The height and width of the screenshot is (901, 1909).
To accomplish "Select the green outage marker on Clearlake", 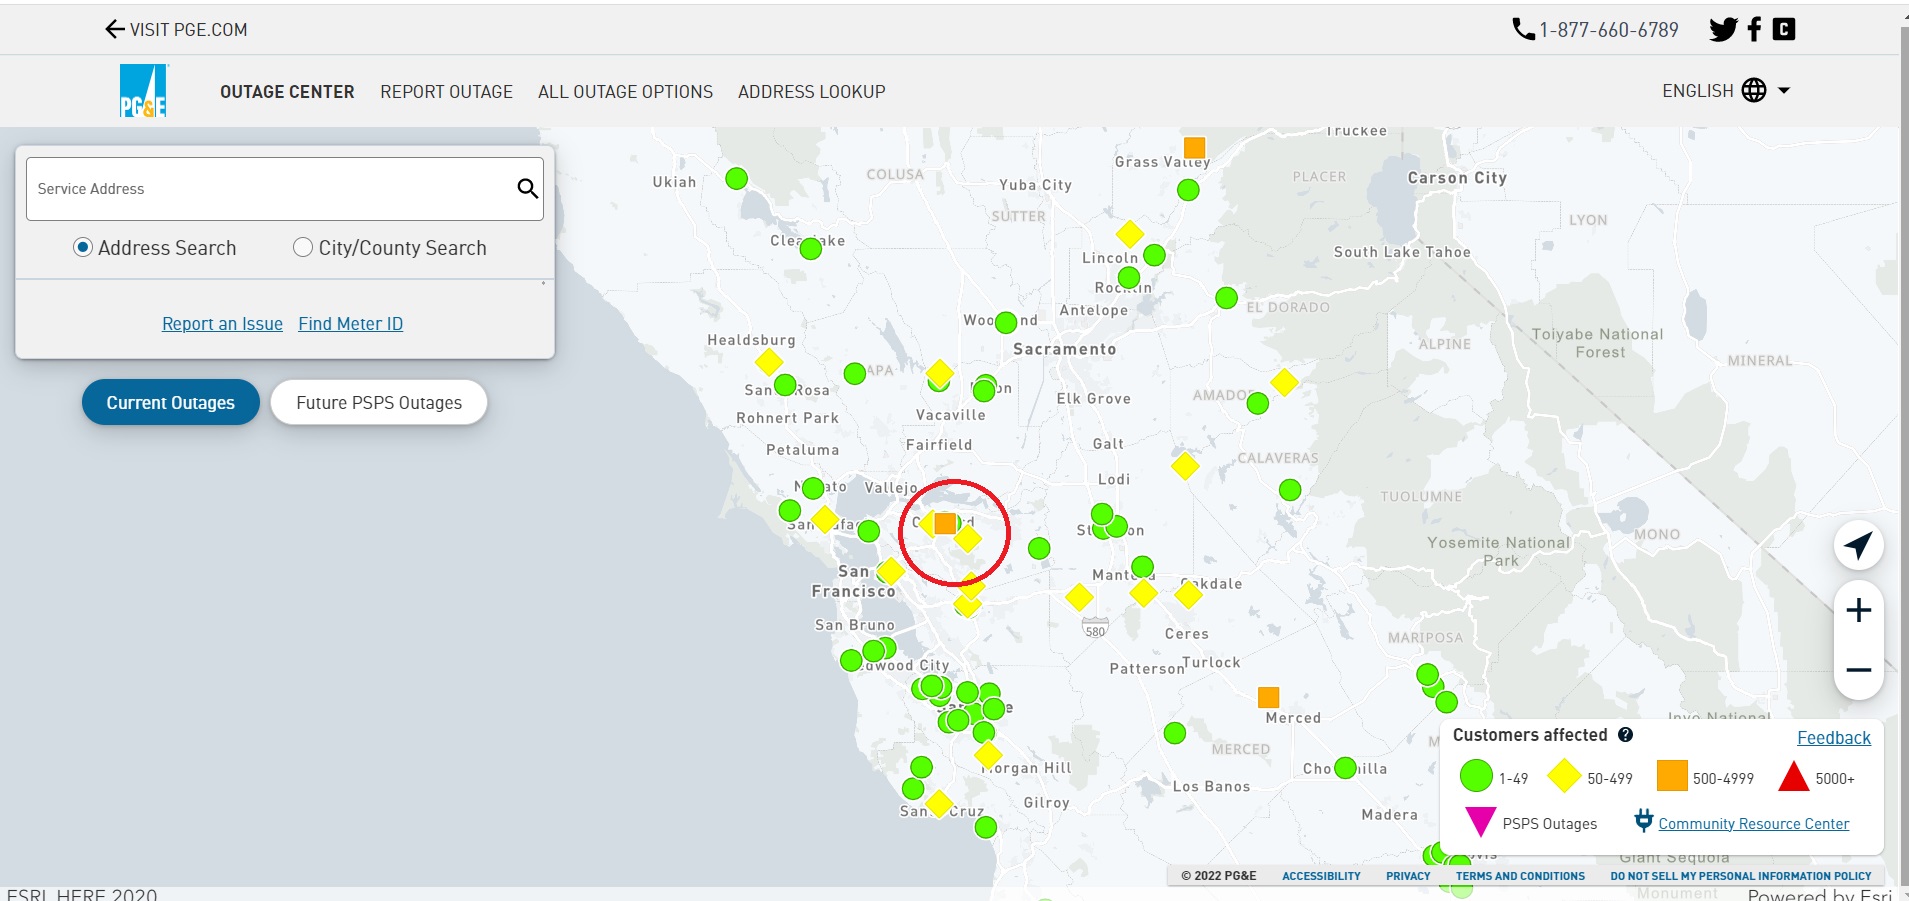I will pyautogui.click(x=811, y=248).
